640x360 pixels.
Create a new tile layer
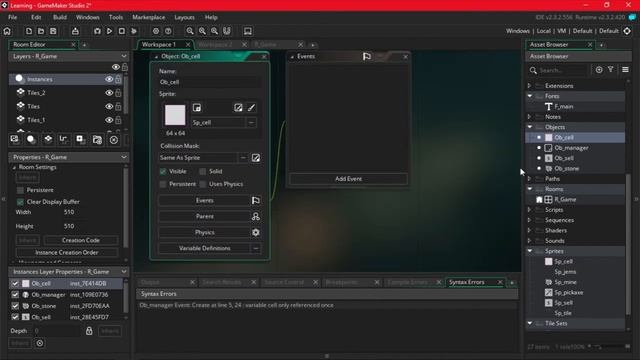[48, 140]
